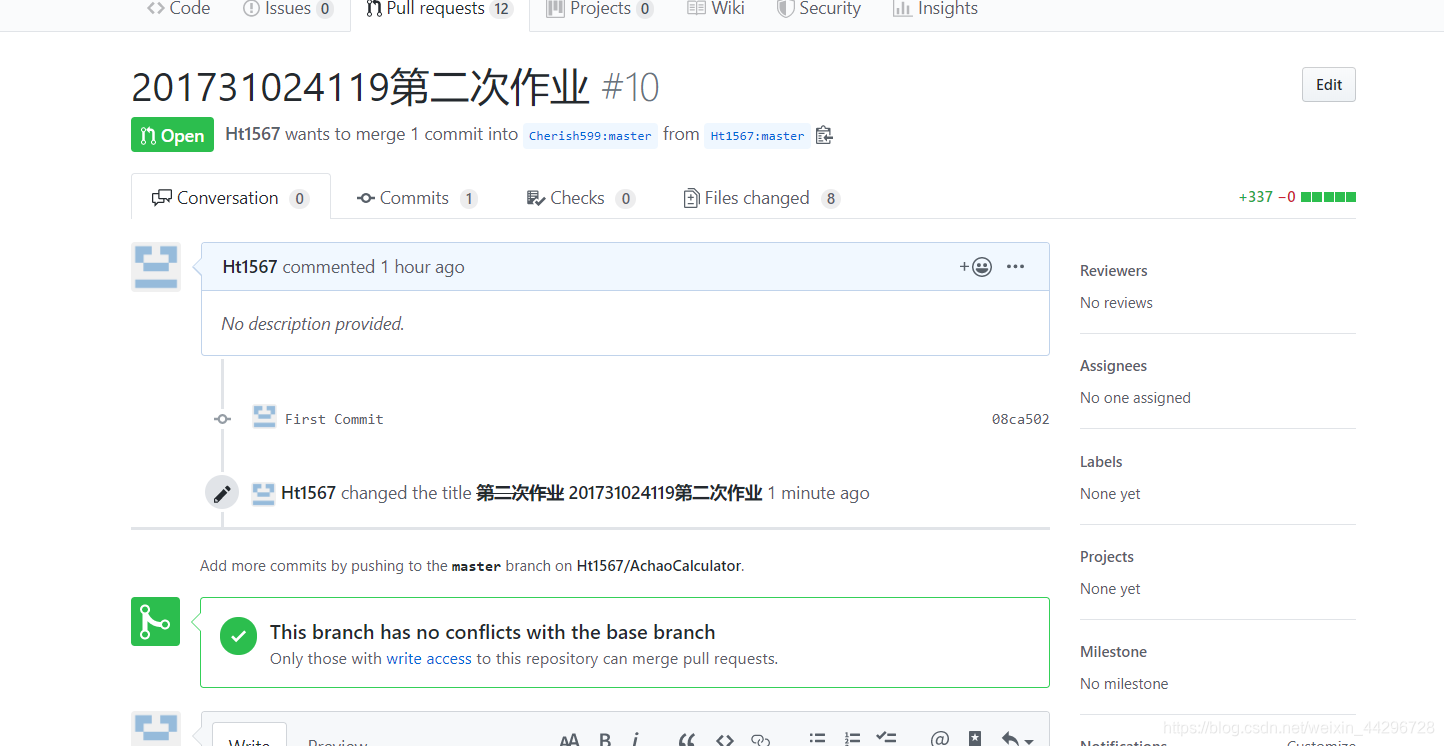1444x746 pixels.
Task: Copy the Ht1567:master branch name
Action: (x=824, y=134)
